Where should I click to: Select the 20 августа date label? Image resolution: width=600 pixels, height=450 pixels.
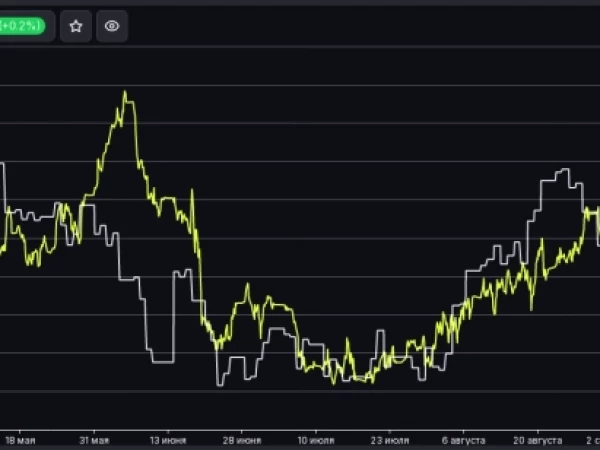(x=537, y=440)
